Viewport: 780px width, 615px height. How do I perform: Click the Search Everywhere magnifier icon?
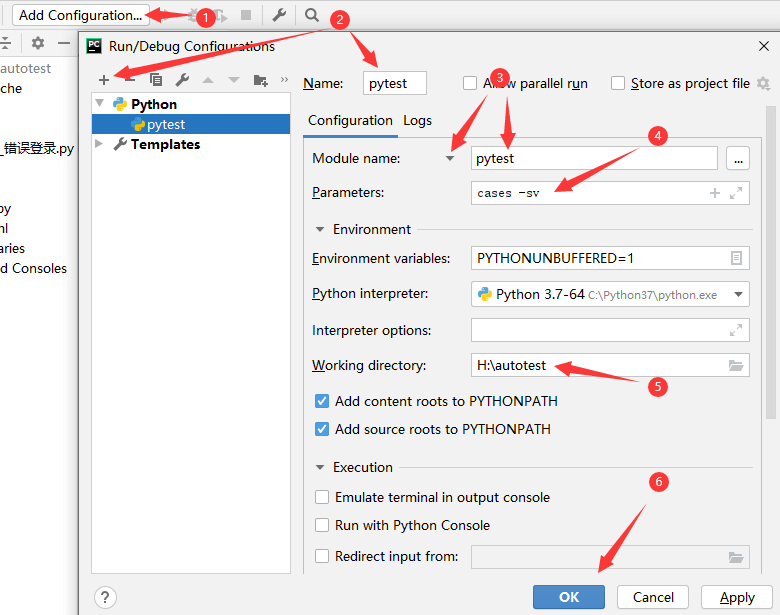pyautogui.click(x=312, y=15)
